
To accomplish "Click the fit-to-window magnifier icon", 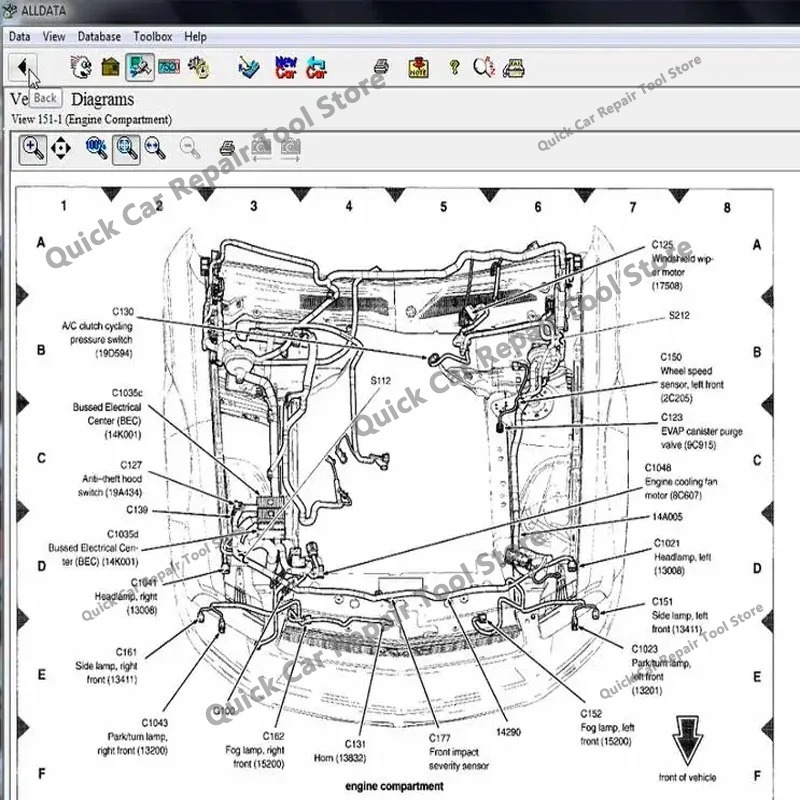I will (127, 149).
